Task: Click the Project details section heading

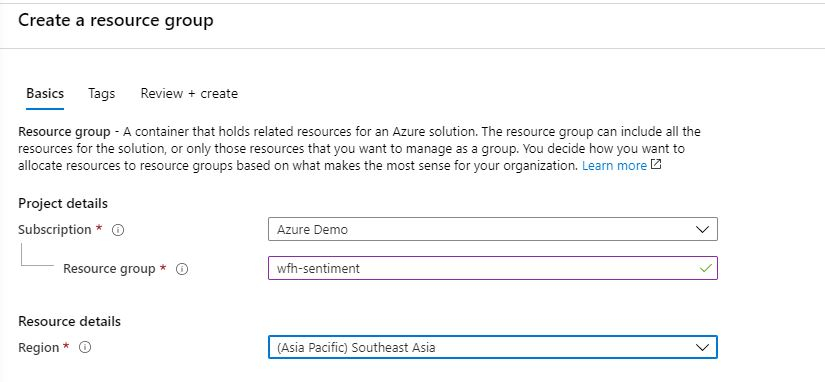Action: (63, 203)
